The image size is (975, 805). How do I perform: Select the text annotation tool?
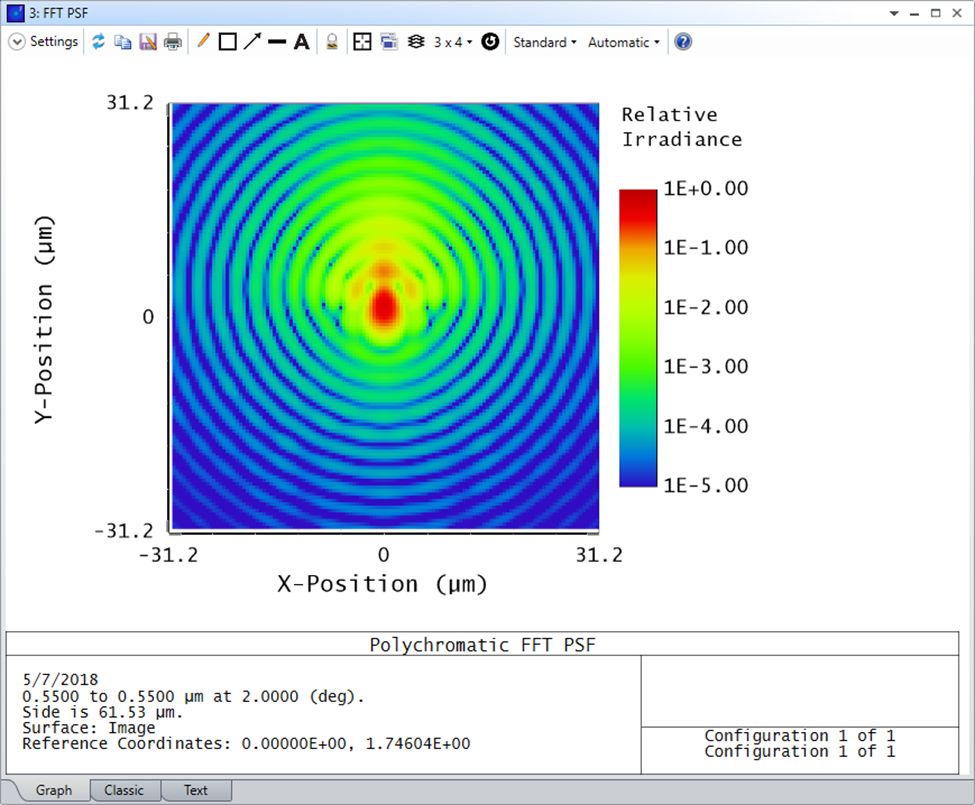[x=301, y=42]
